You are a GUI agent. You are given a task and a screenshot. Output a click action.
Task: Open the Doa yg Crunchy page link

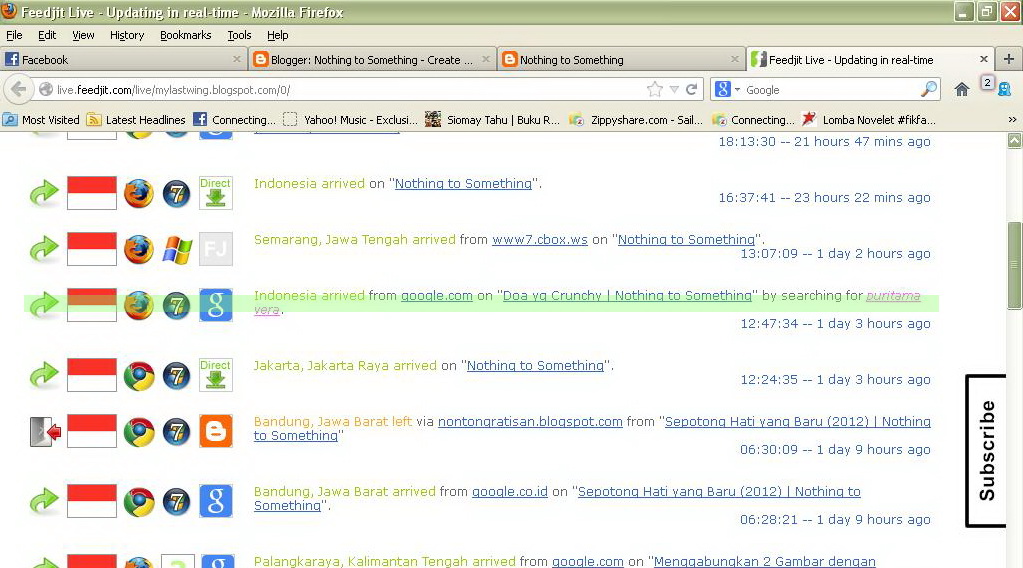click(627, 295)
